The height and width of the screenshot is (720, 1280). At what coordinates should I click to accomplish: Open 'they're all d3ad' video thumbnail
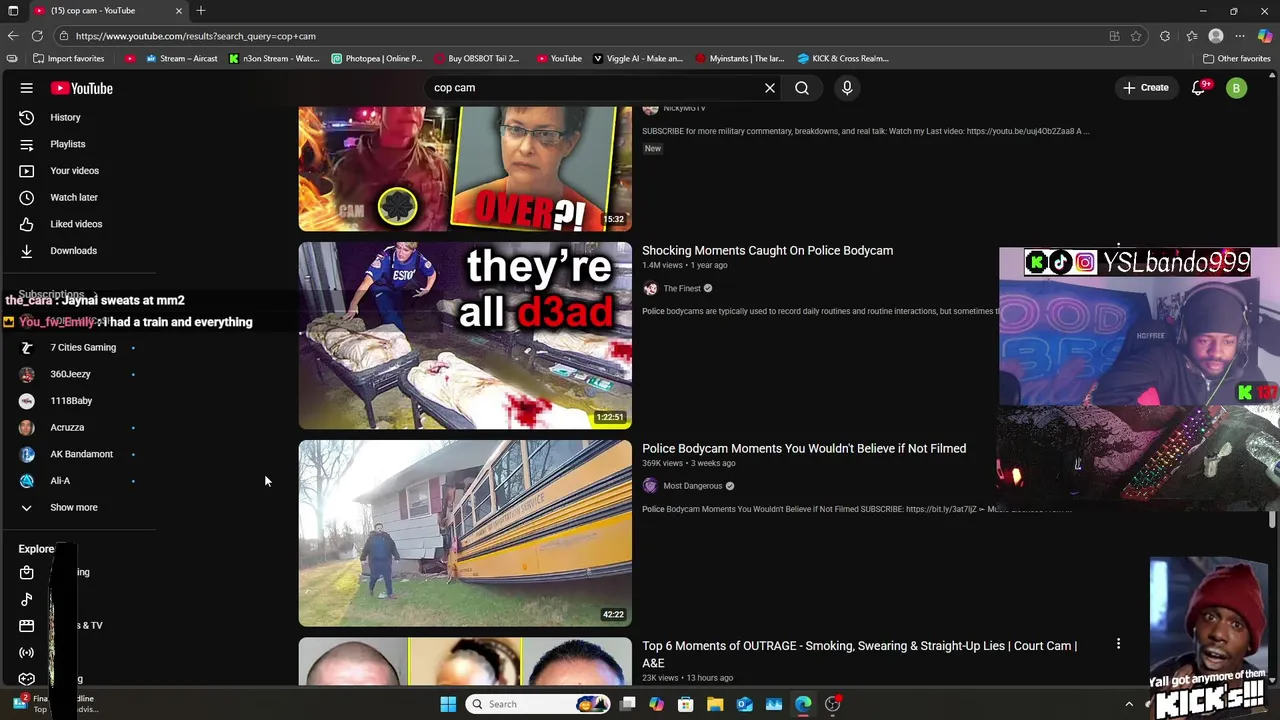(x=465, y=335)
